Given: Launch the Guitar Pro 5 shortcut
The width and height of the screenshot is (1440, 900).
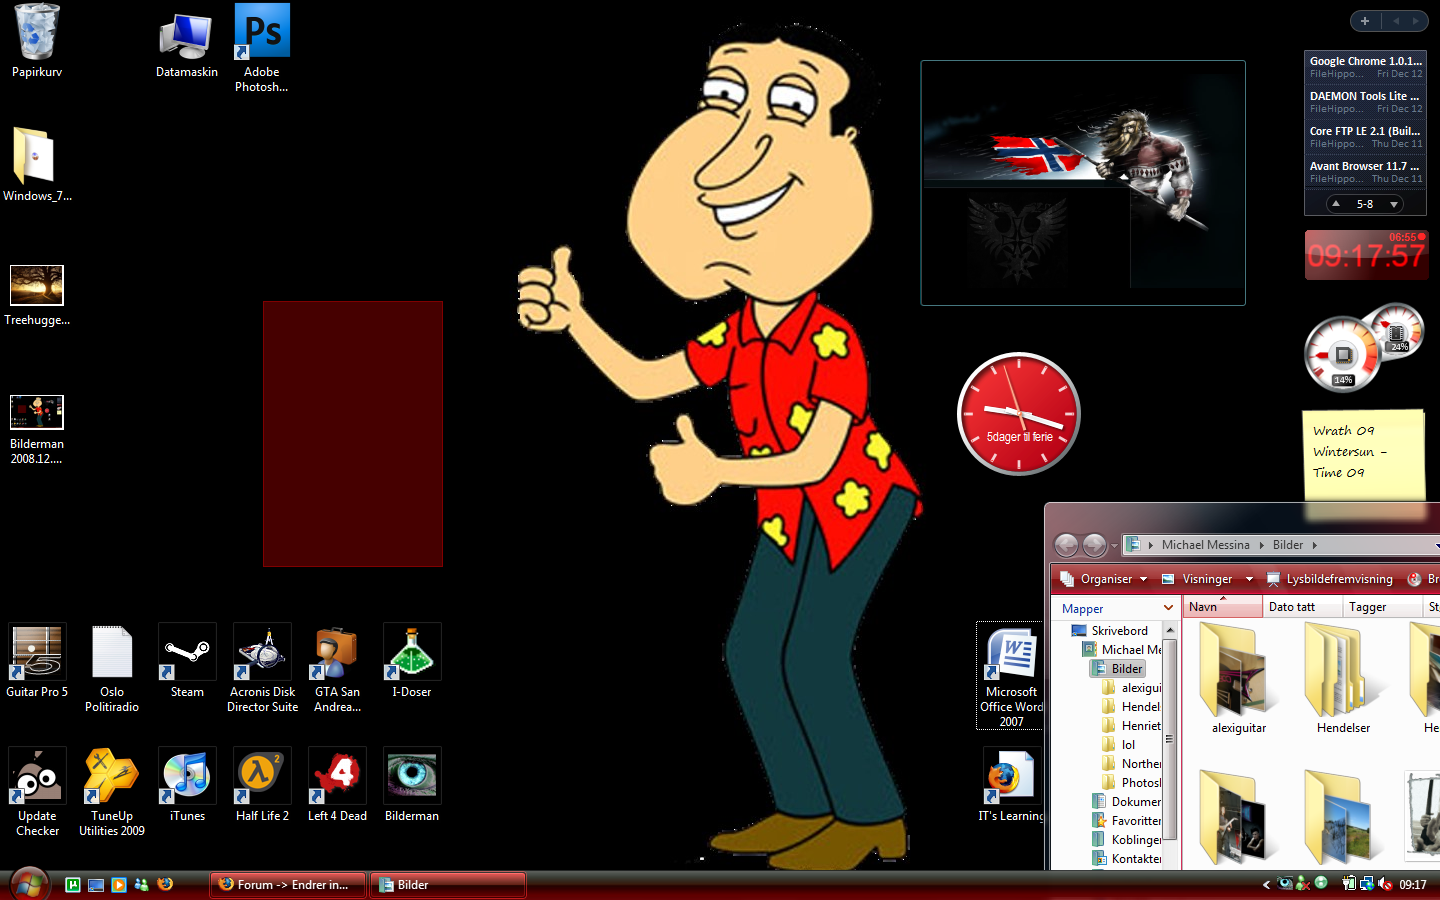Looking at the screenshot, I should [37, 660].
